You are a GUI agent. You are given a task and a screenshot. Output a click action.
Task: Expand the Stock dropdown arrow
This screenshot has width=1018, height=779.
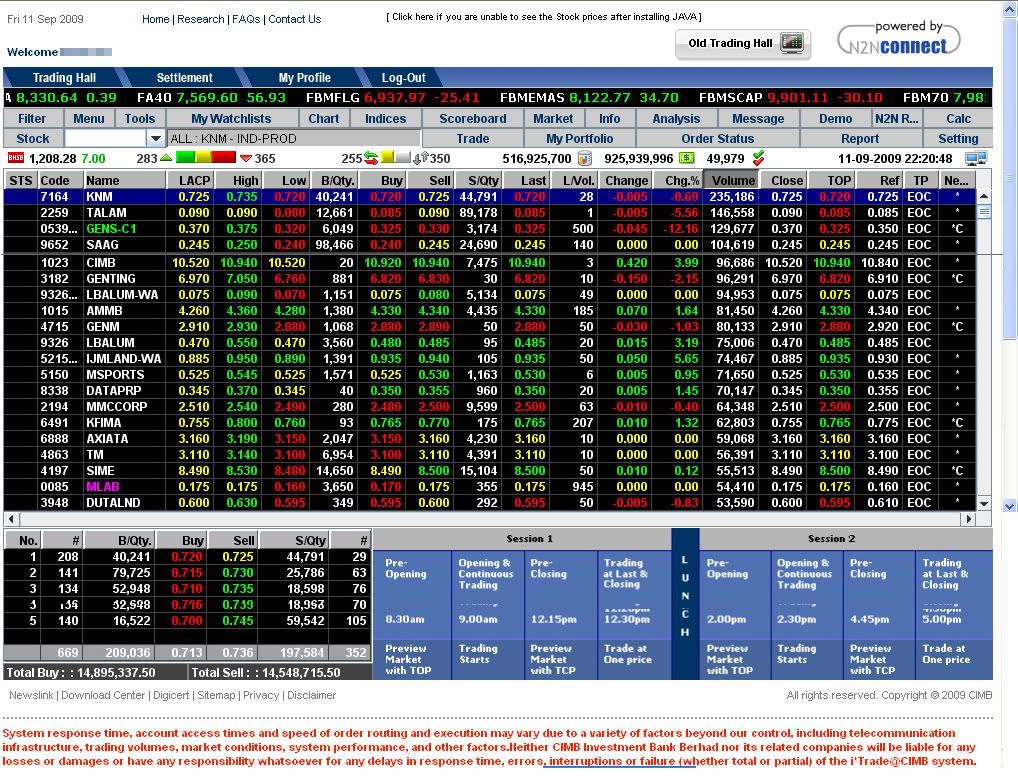pos(156,139)
